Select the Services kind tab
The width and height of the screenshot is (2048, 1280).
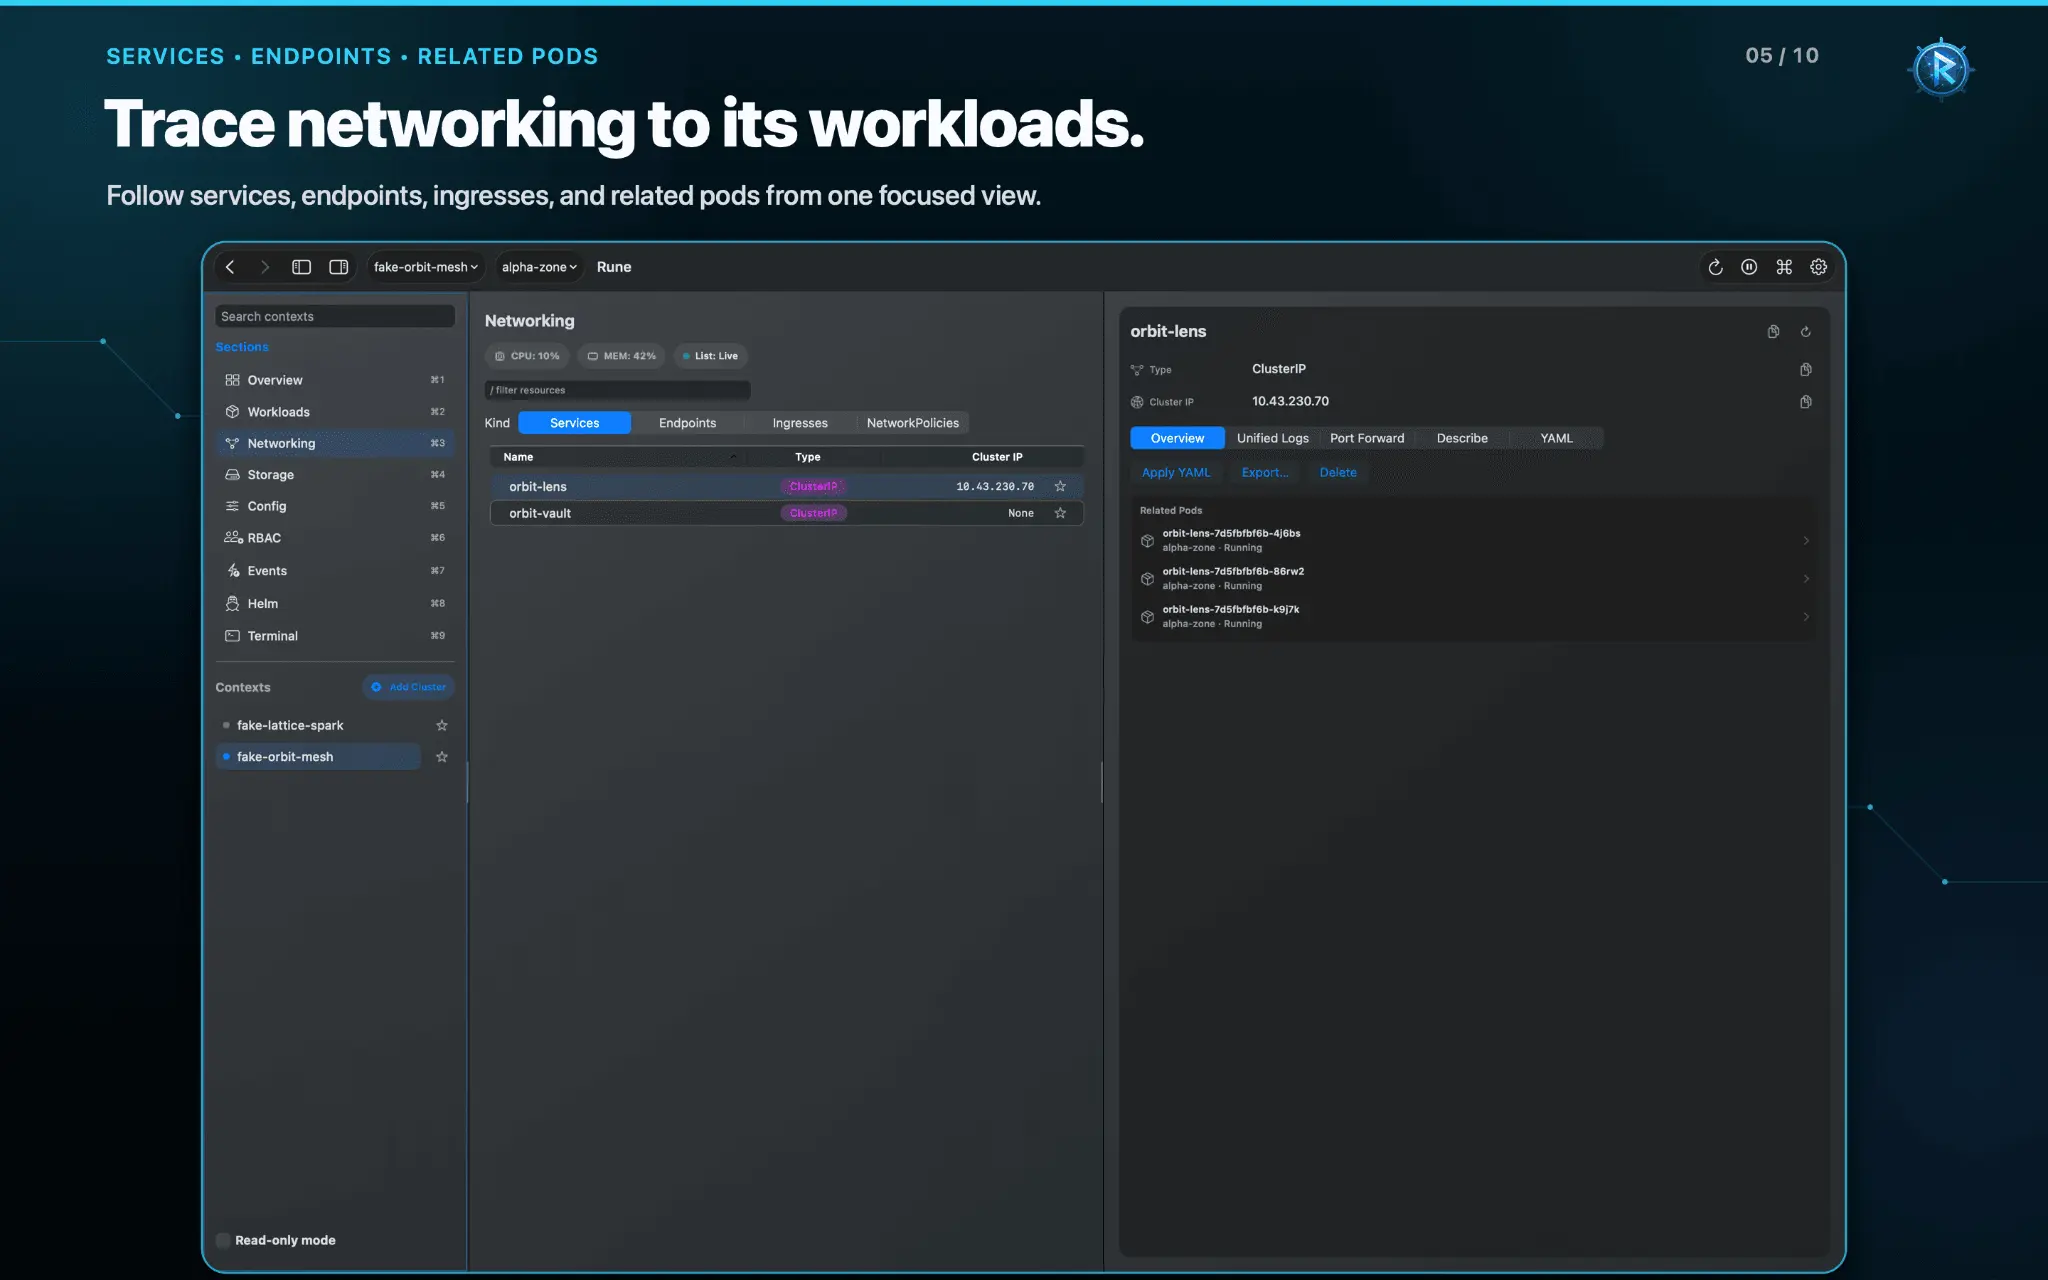pyautogui.click(x=574, y=423)
